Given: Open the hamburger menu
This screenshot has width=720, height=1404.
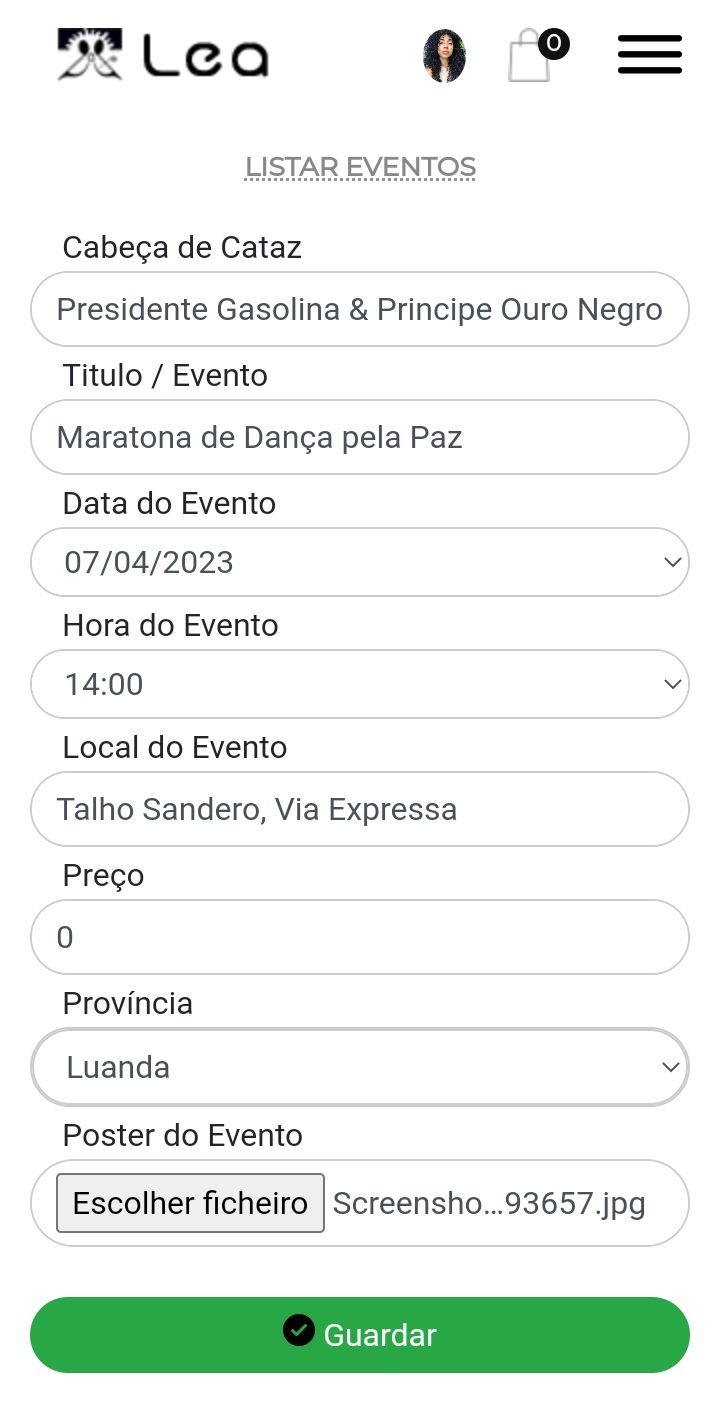Looking at the screenshot, I should click(650, 55).
